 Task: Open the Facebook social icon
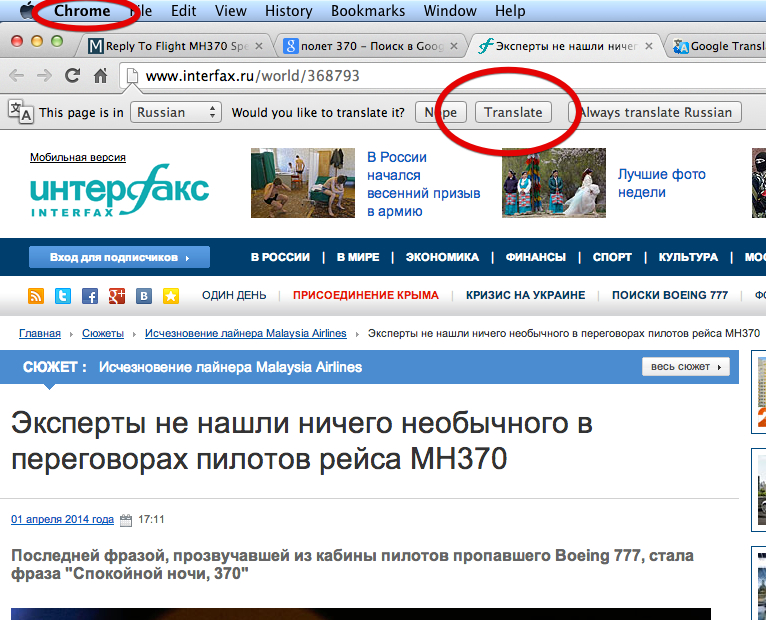pos(90,296)
